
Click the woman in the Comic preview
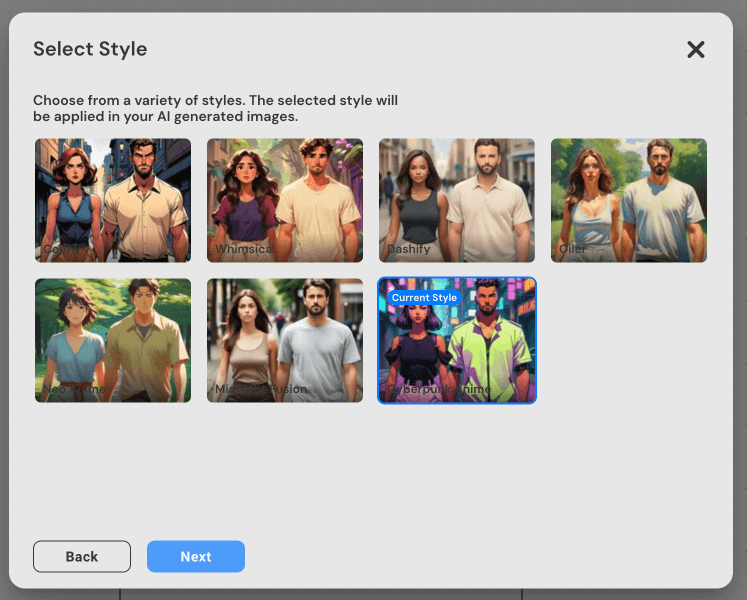coord(74,205)
